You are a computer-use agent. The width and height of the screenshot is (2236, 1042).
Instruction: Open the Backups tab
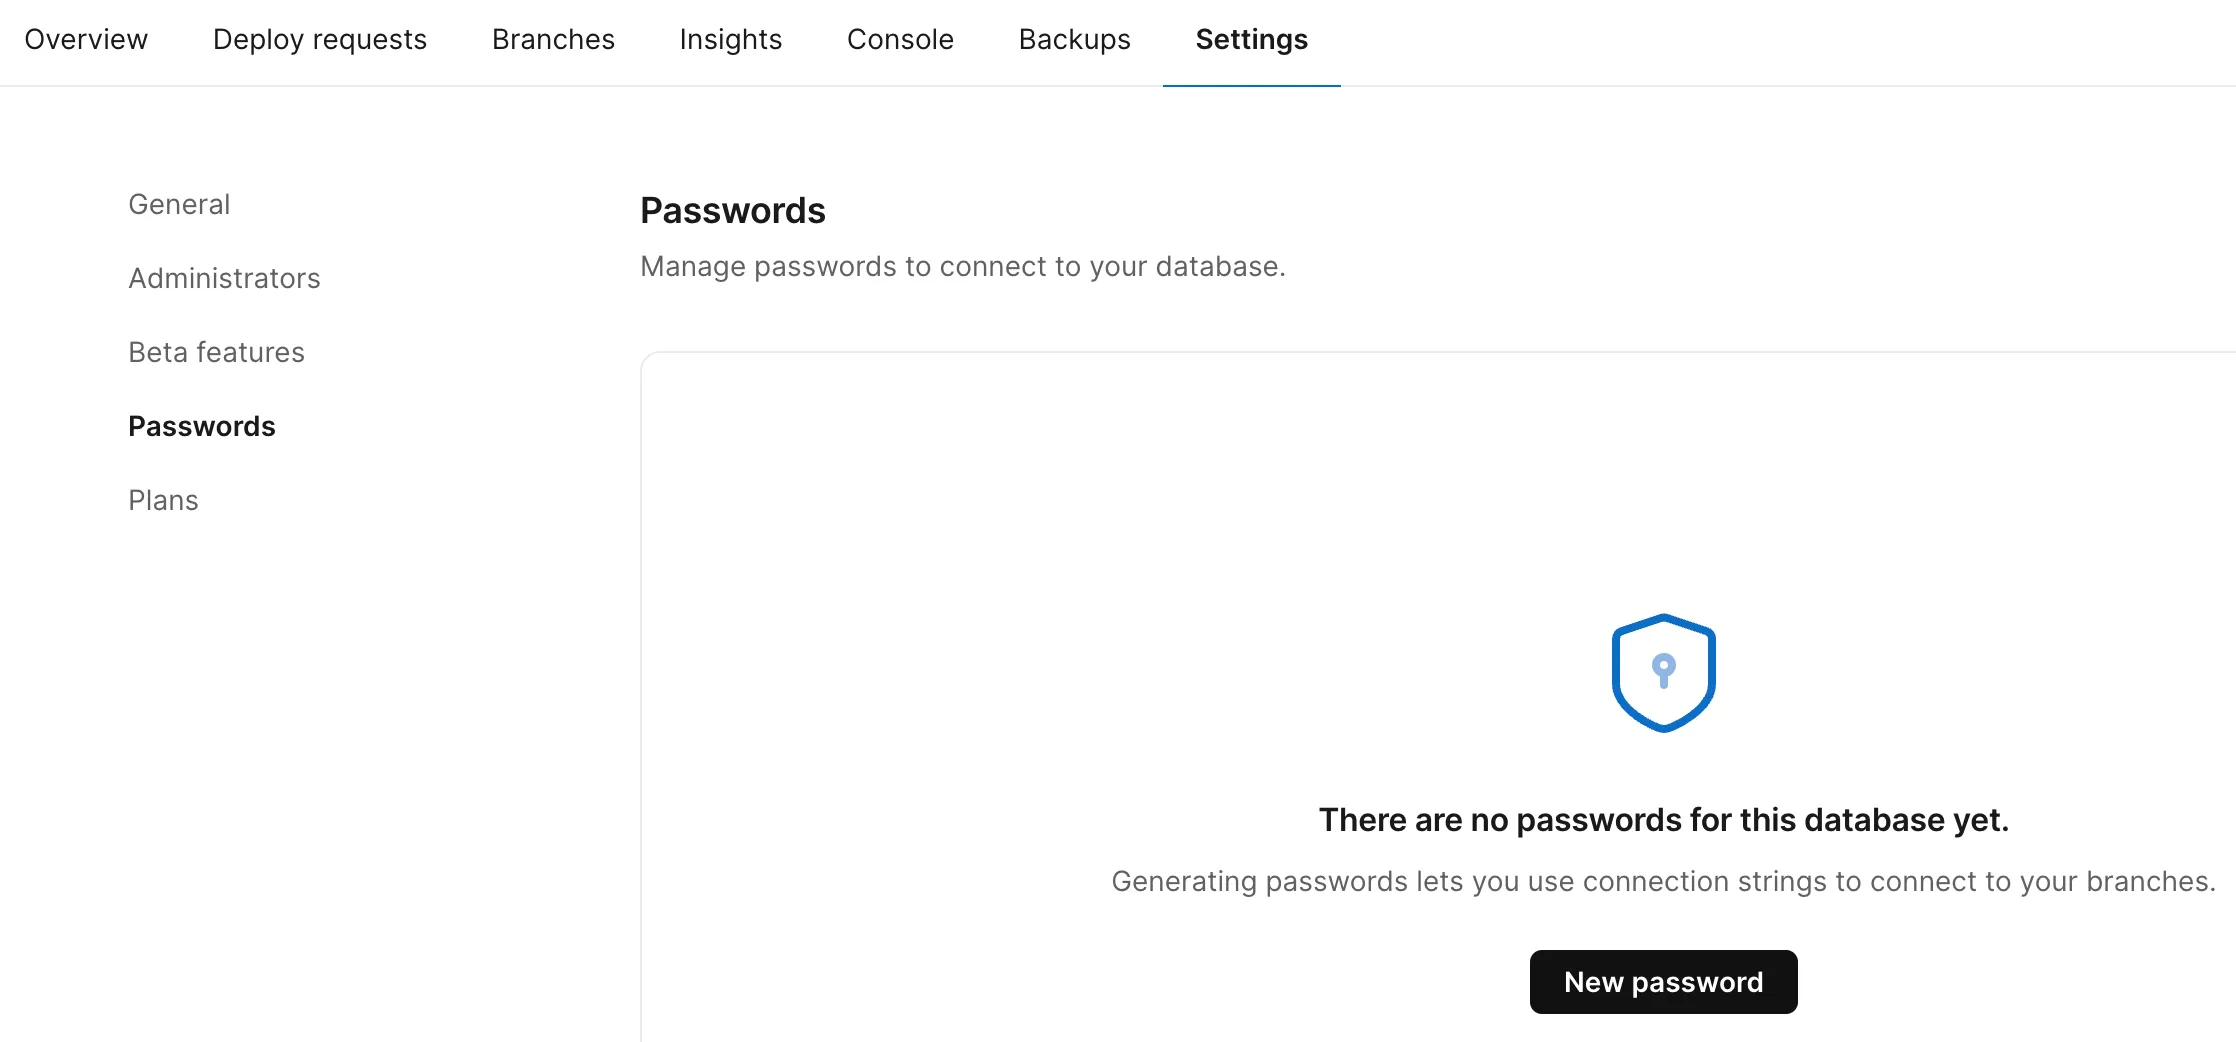(1074, 40)
